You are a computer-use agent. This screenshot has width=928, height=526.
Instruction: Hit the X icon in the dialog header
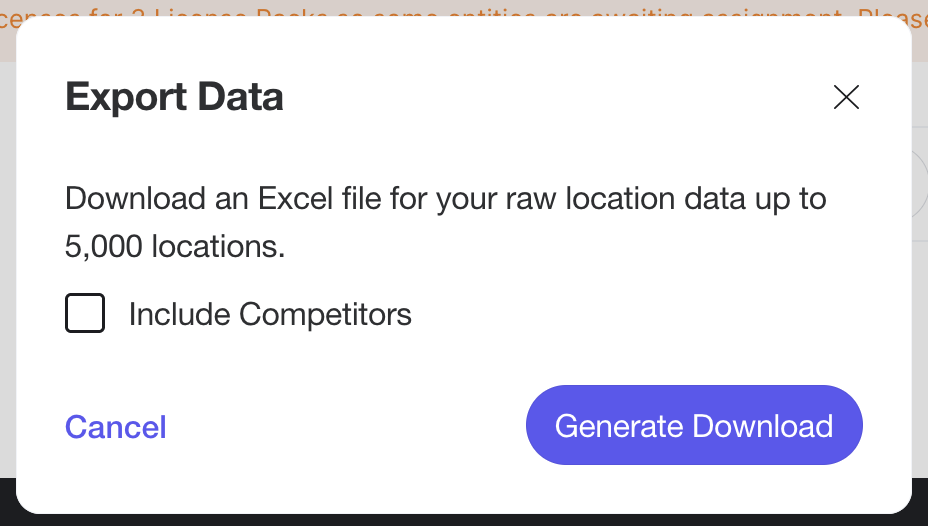pos(846,97)
